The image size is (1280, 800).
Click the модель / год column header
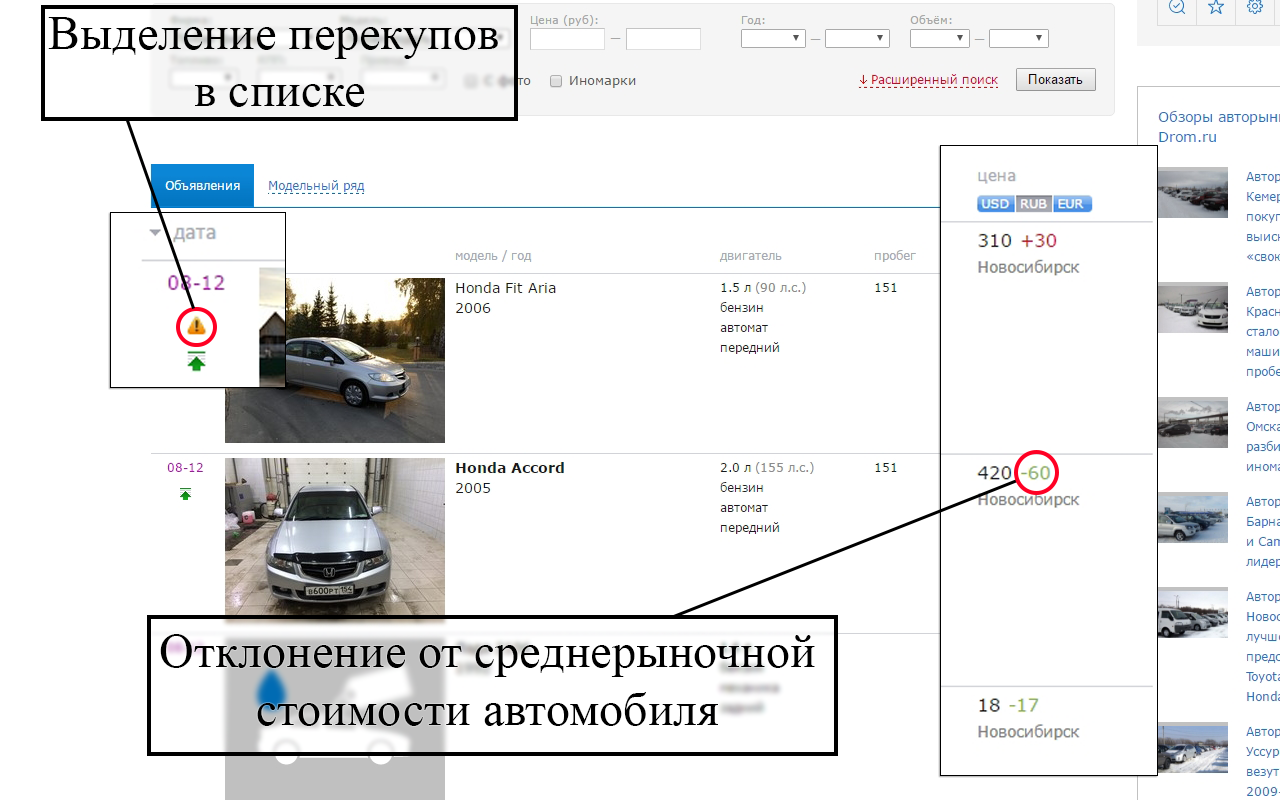pyautogui.click(x=493, y=256)
